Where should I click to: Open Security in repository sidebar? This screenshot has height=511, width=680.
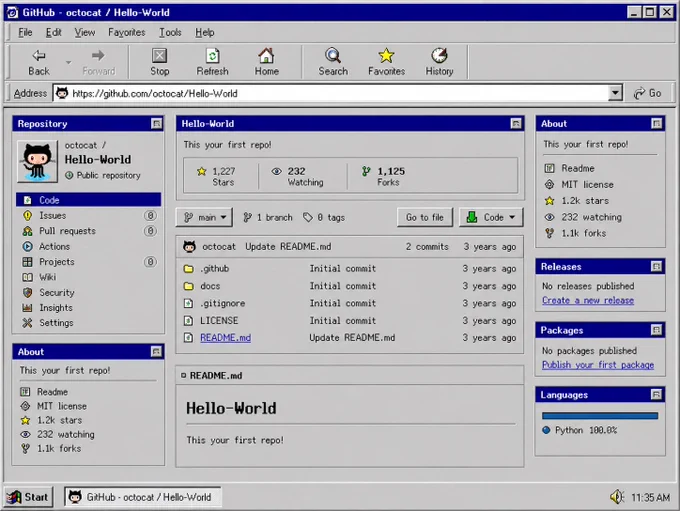tap(88, 292)
